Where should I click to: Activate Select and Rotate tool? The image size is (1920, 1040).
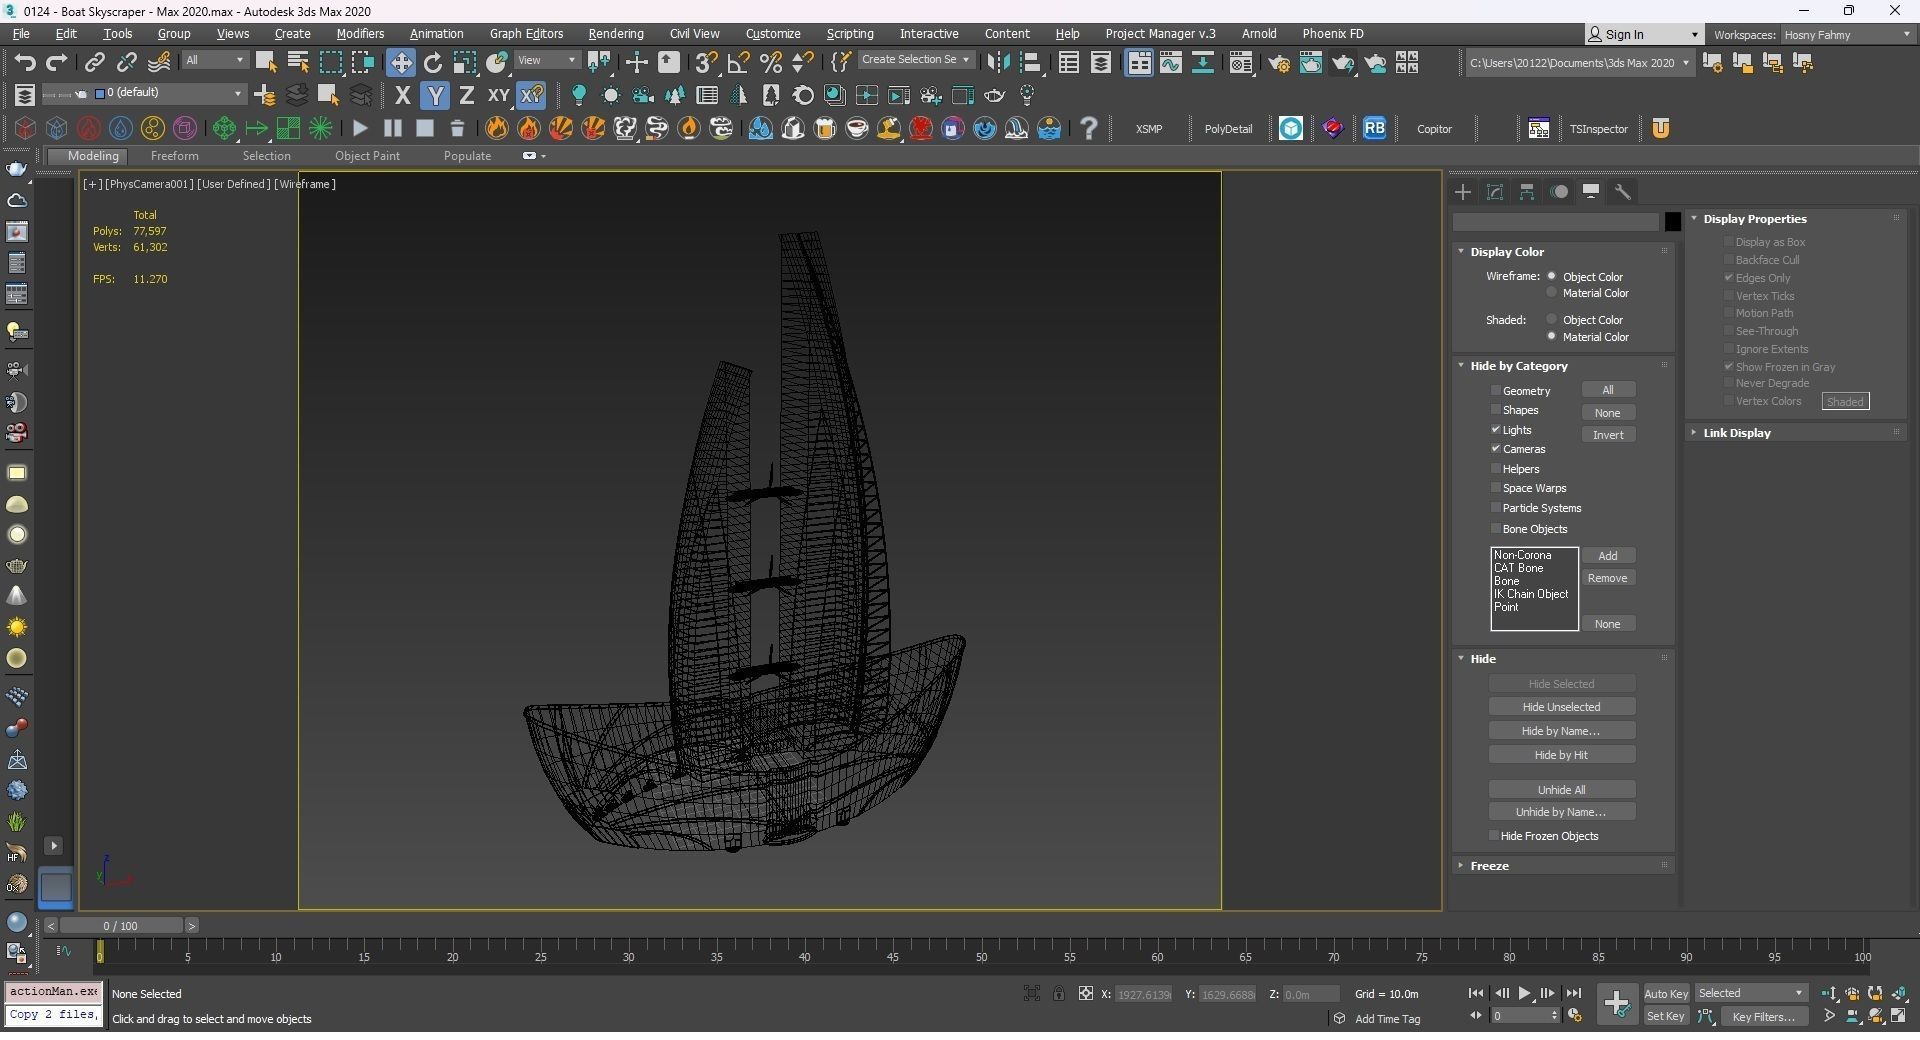coord(433,62)
